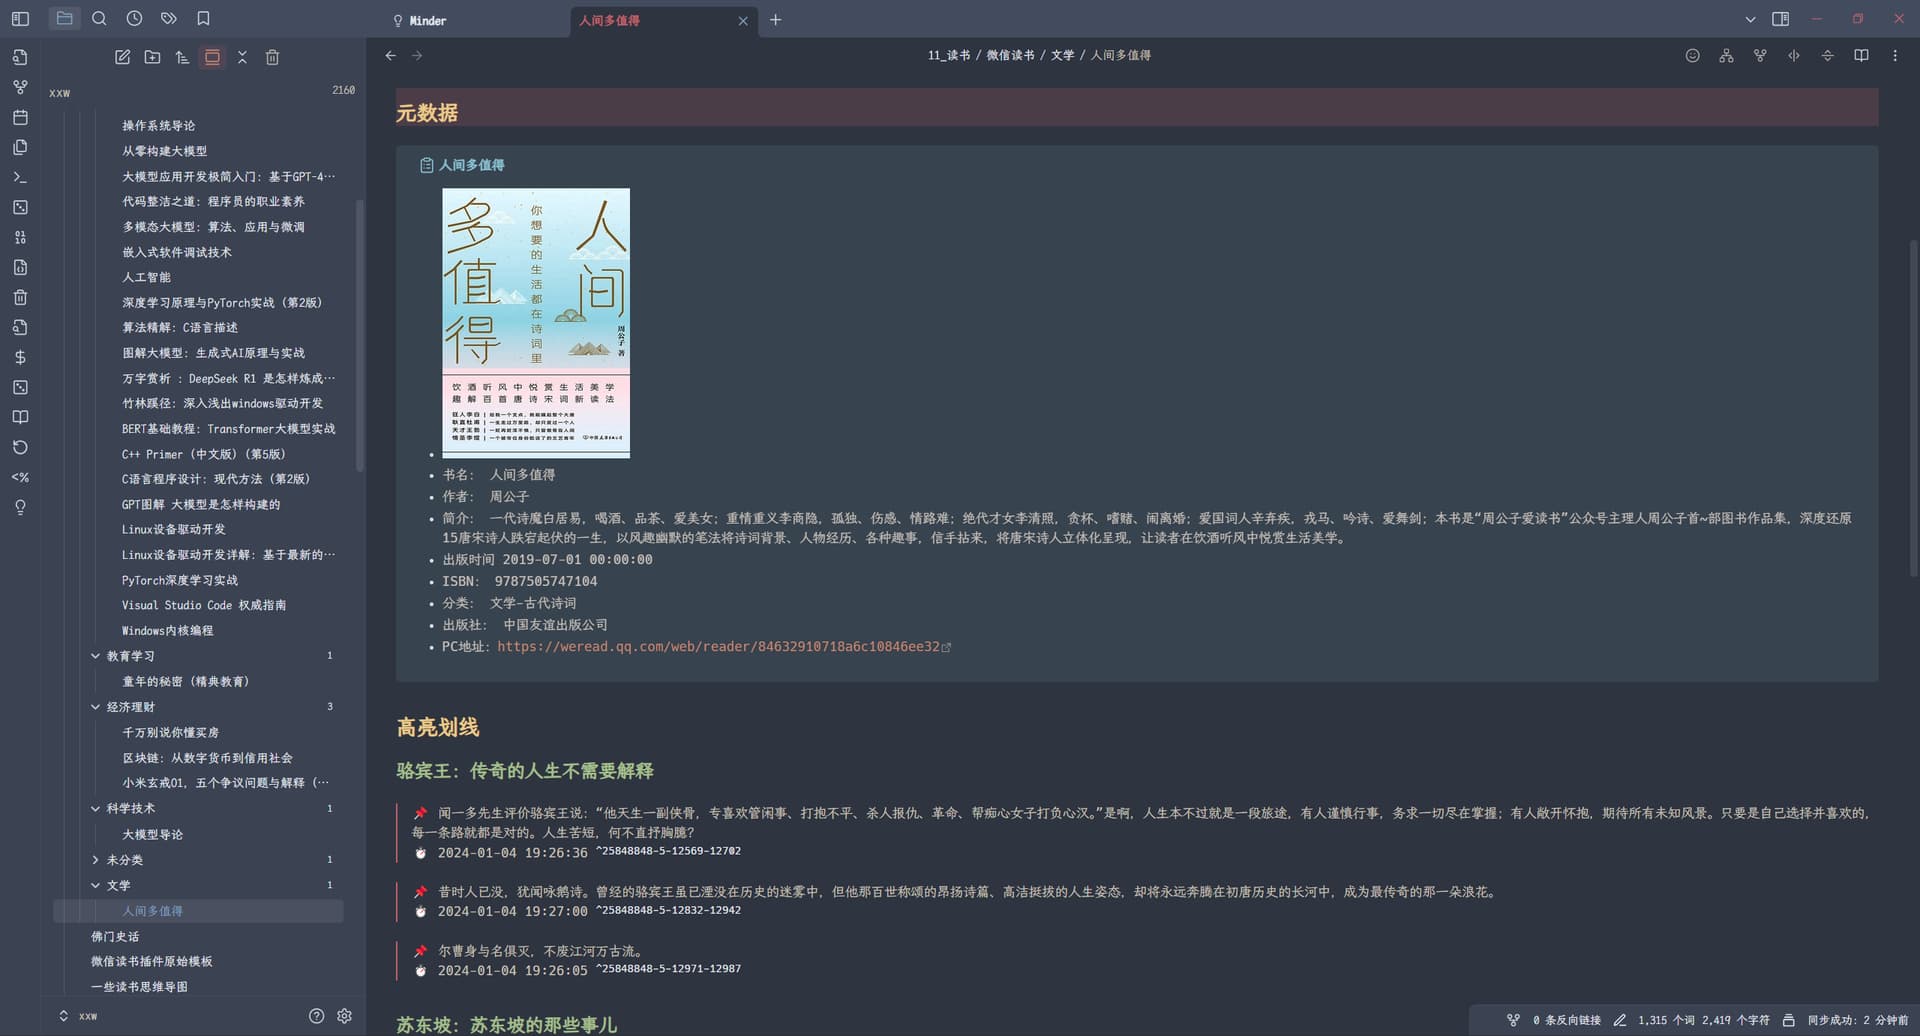Click the binary digits ribbon icon
The height and width of the screenshot is (1036, 1920).
pos(20,237)
